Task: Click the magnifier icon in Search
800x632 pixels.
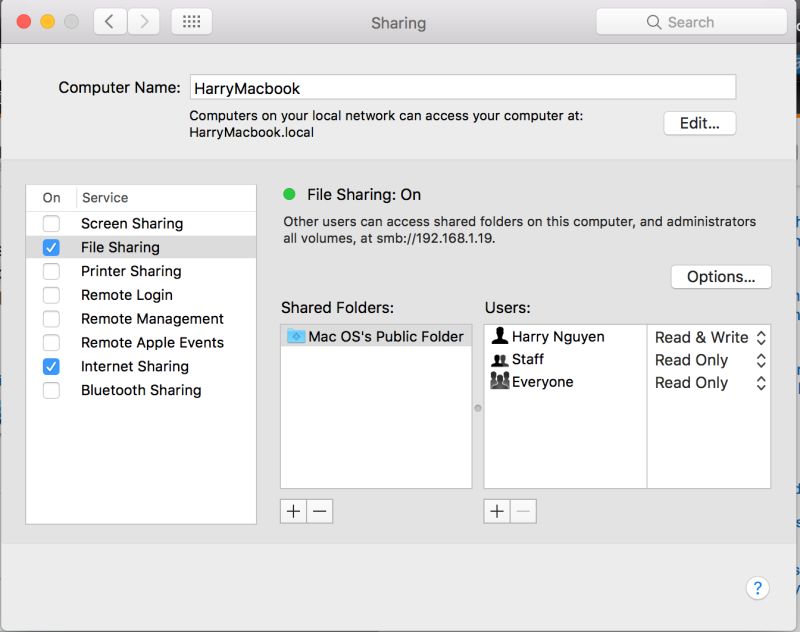Action: tap(654, 22)
